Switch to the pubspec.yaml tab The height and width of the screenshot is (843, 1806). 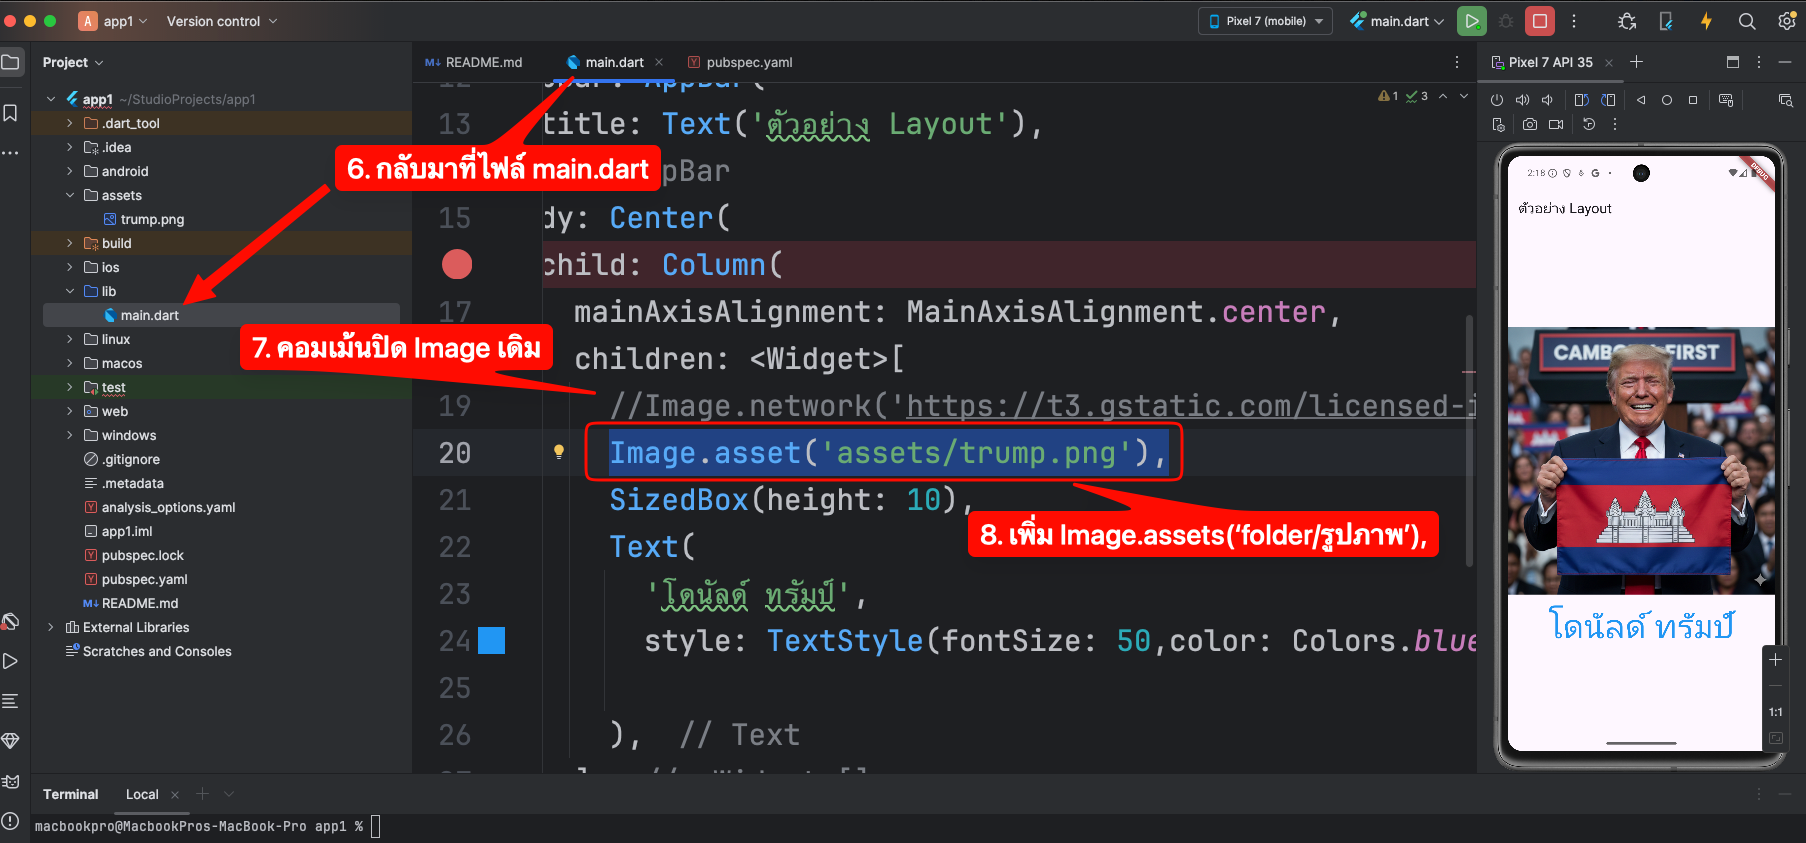748,62
